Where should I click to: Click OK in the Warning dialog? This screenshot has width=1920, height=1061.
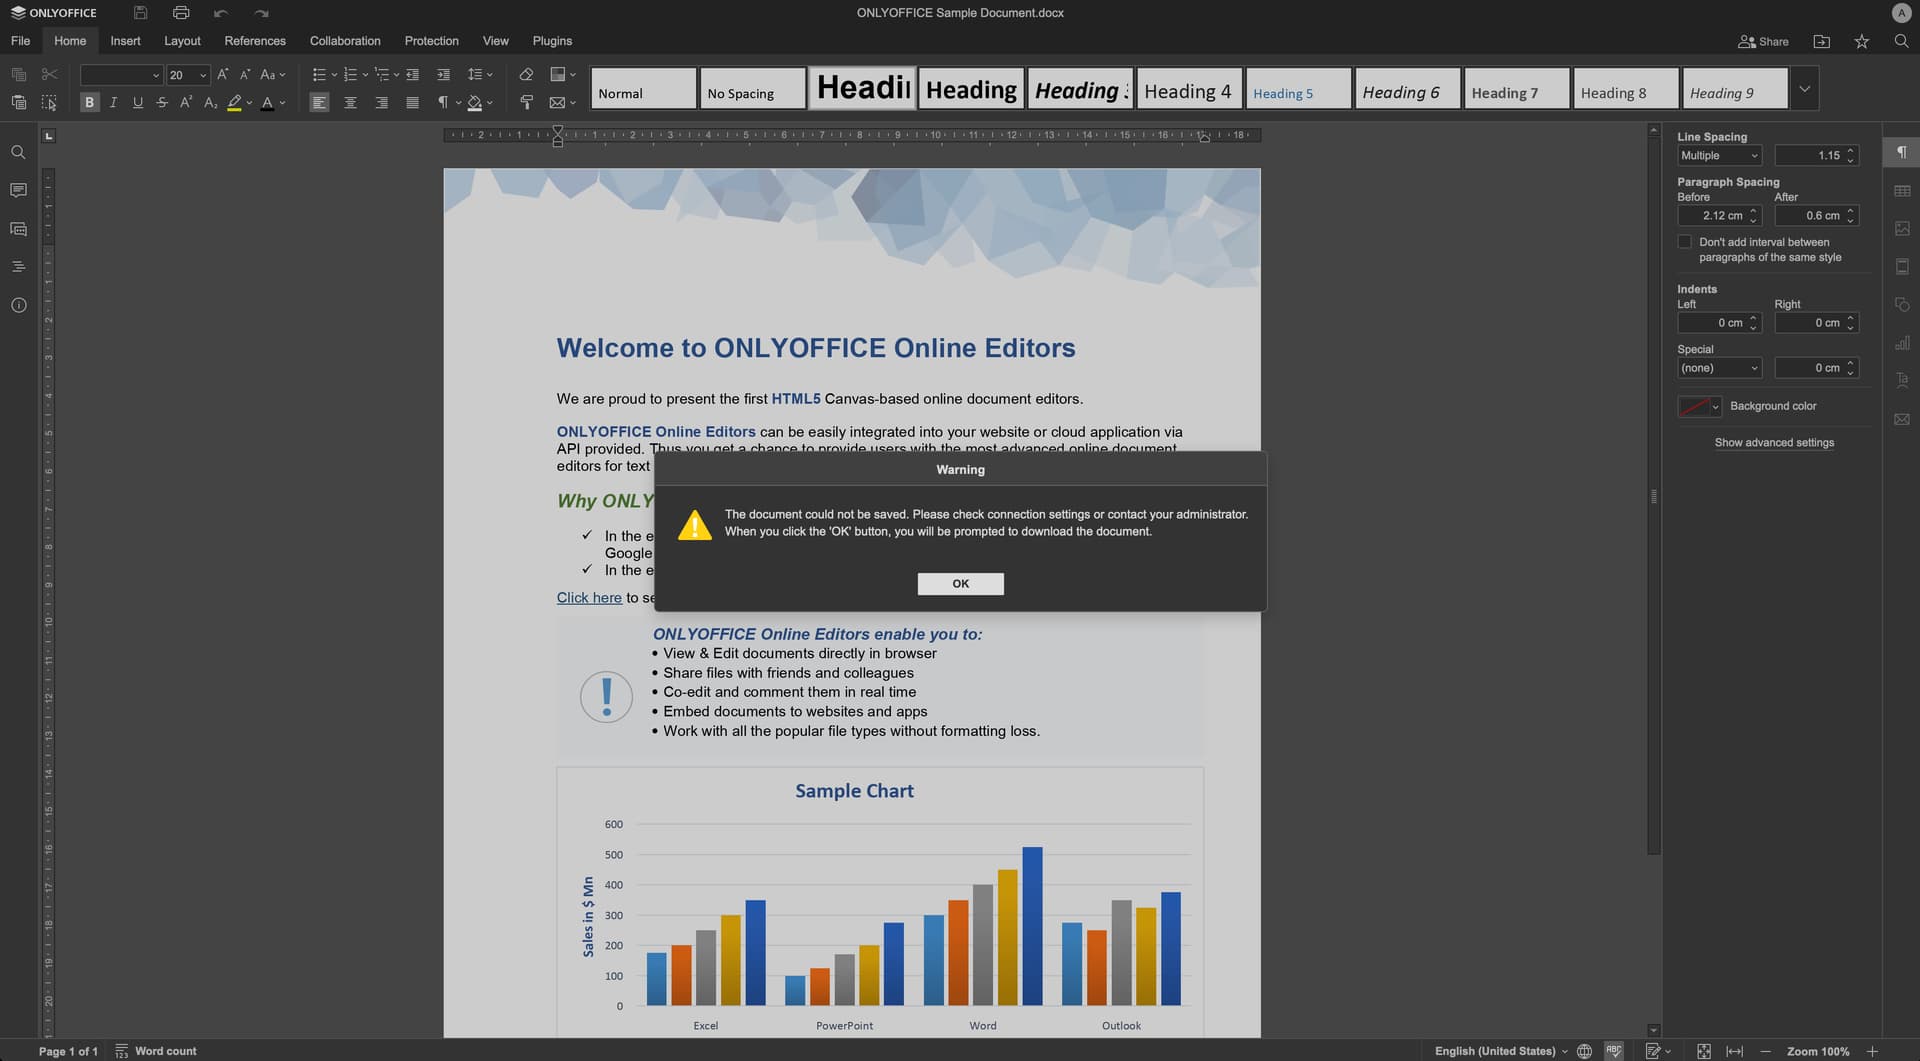[x=960, y=584]
